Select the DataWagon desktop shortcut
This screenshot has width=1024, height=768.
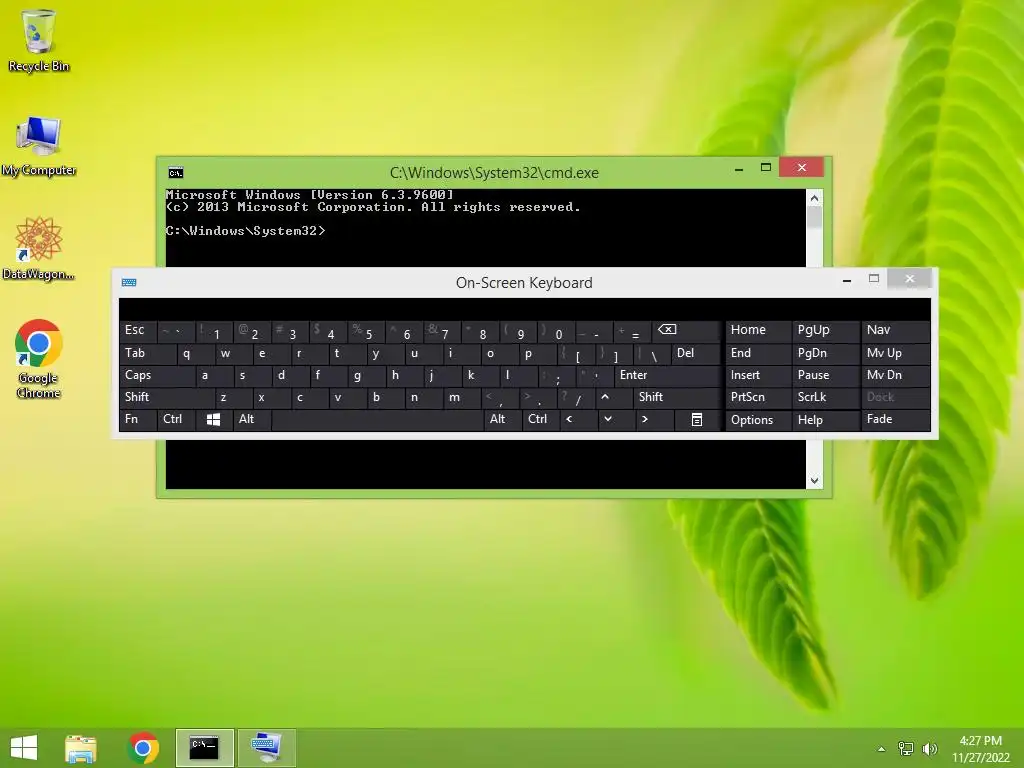(x=39, y=249)
